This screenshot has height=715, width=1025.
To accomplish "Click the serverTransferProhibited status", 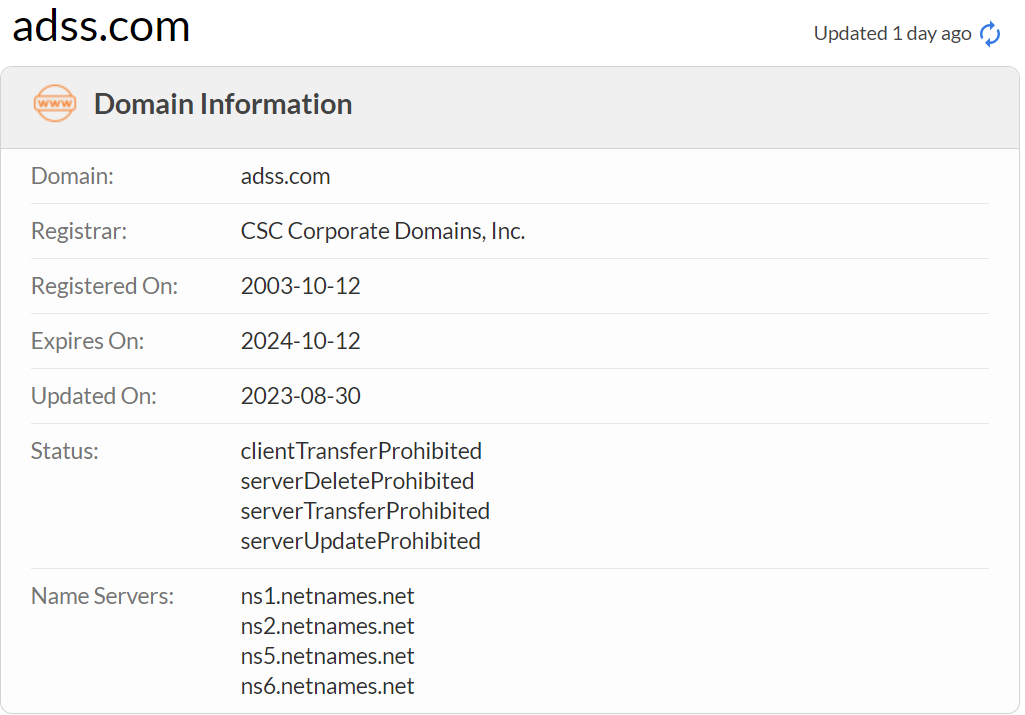I will [365, 511].
